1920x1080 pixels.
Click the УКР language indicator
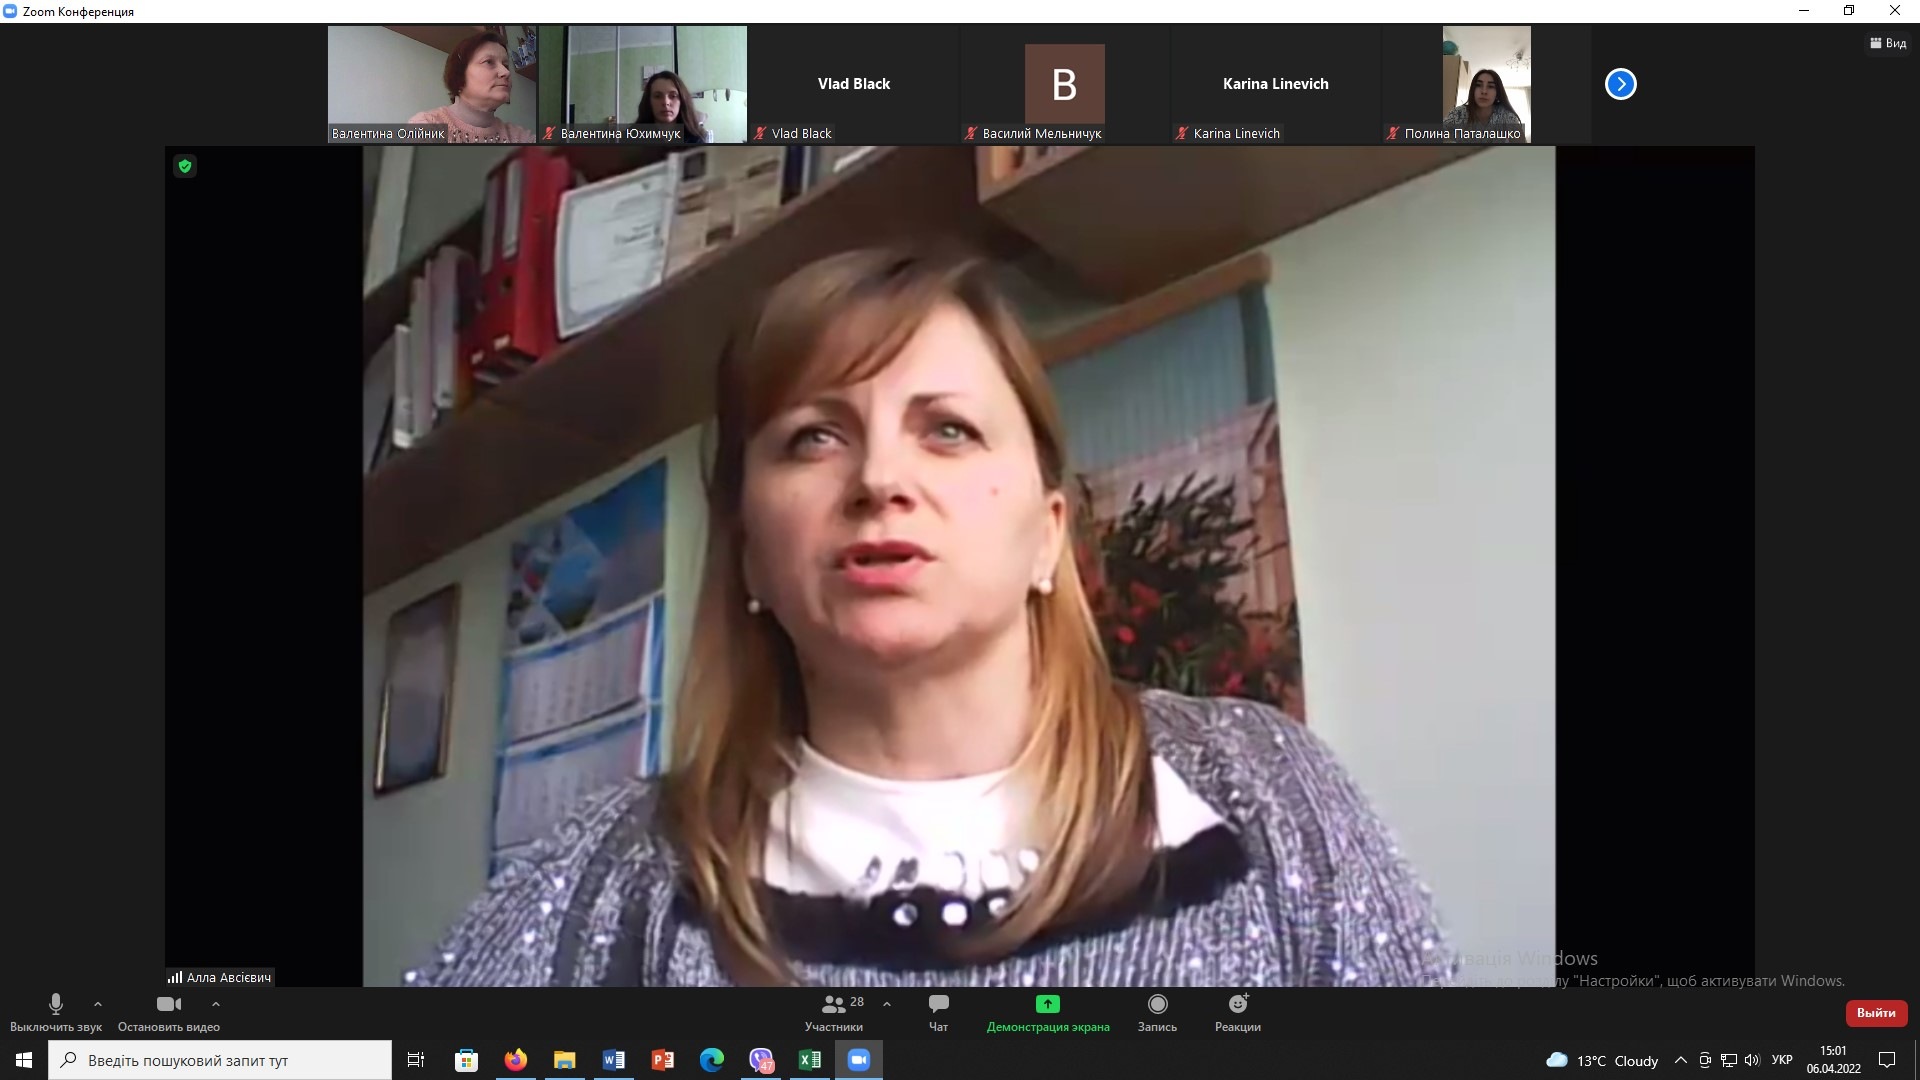click(x=1781, y=1060)
